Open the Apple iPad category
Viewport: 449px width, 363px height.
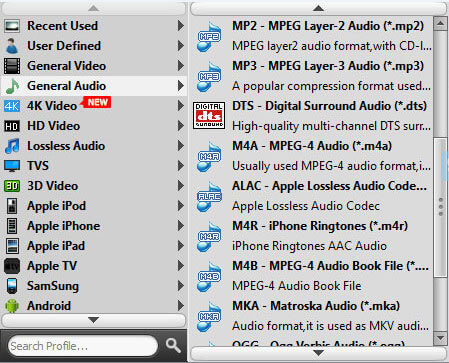tap(94, 246)
